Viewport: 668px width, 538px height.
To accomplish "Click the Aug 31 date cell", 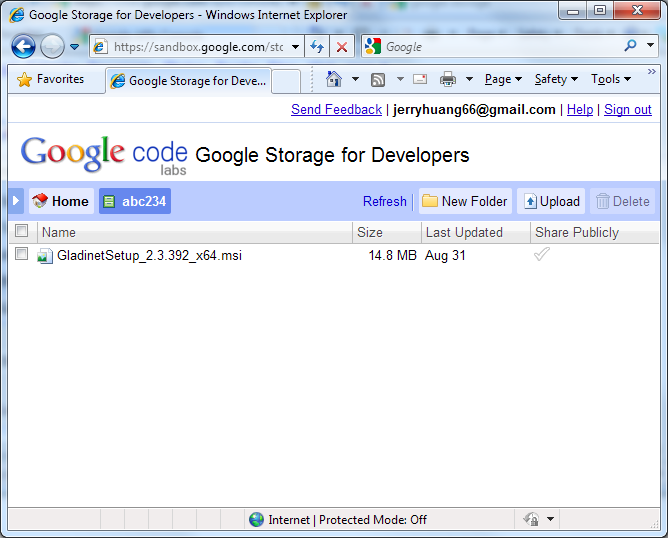I will click(x=445, y=255).
